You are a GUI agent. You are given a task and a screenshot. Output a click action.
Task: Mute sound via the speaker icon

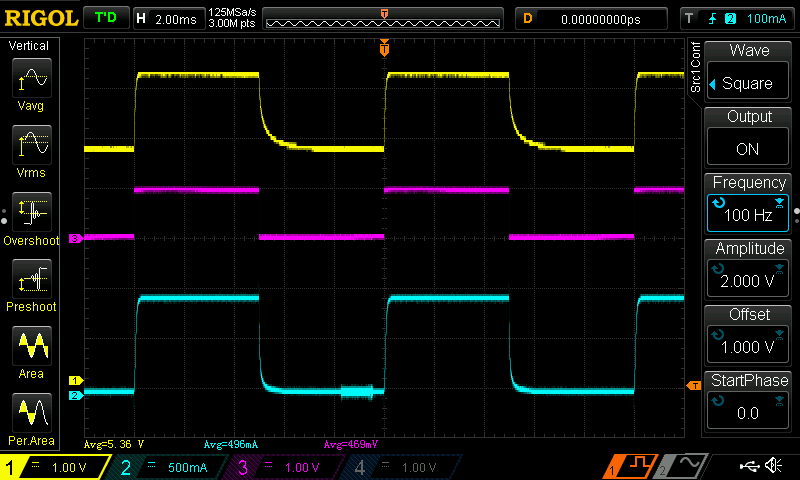pos(773,466)
